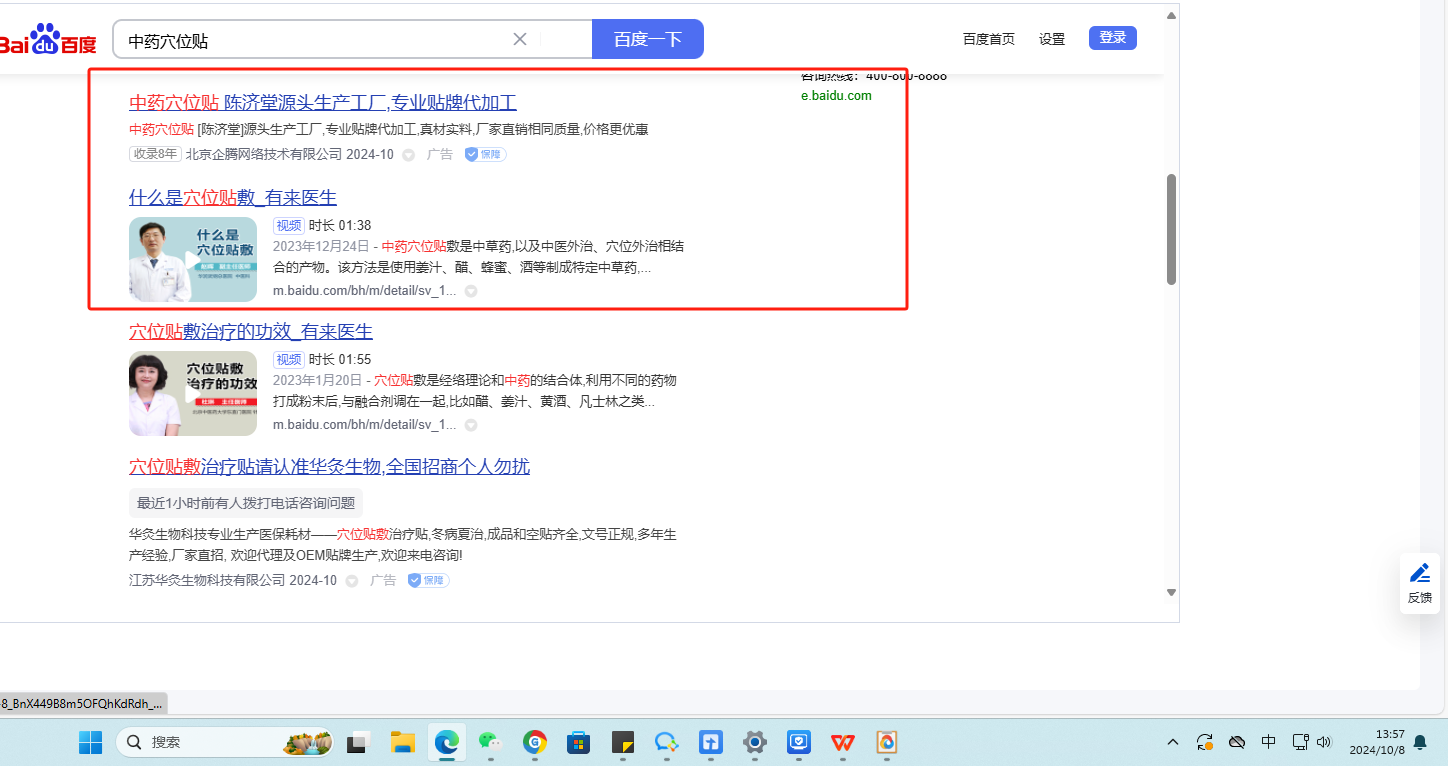Screen dimensions: 1448x766
Task: Toggle the 中 input method indicator
Action: (1268, 742)
